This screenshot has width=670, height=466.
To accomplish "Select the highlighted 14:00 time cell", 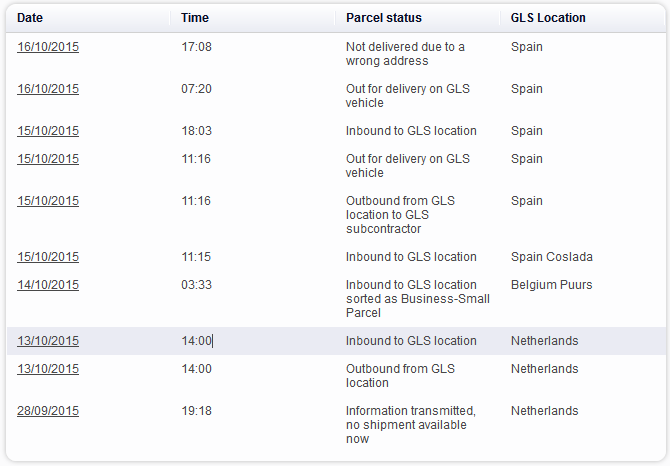I will [x=197, y=341].
